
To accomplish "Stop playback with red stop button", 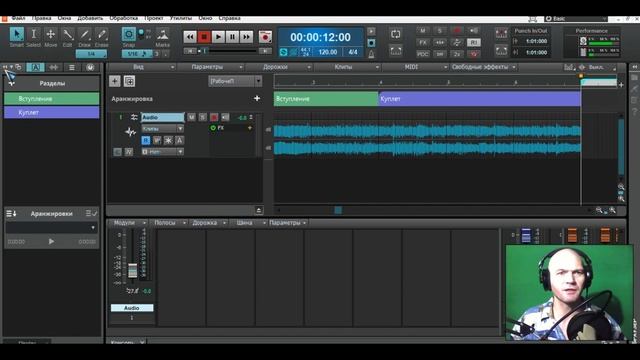I will click(x=204, y=37).
